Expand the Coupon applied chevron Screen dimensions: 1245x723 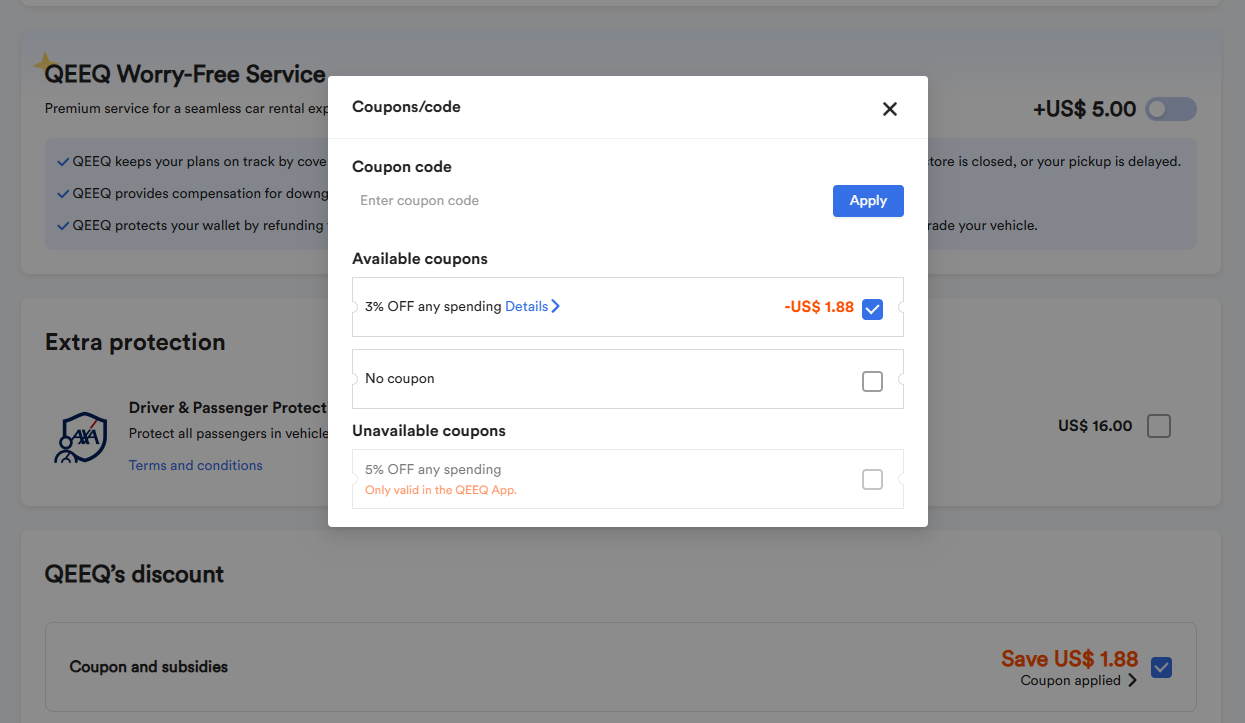click(x=1133, y=681)
